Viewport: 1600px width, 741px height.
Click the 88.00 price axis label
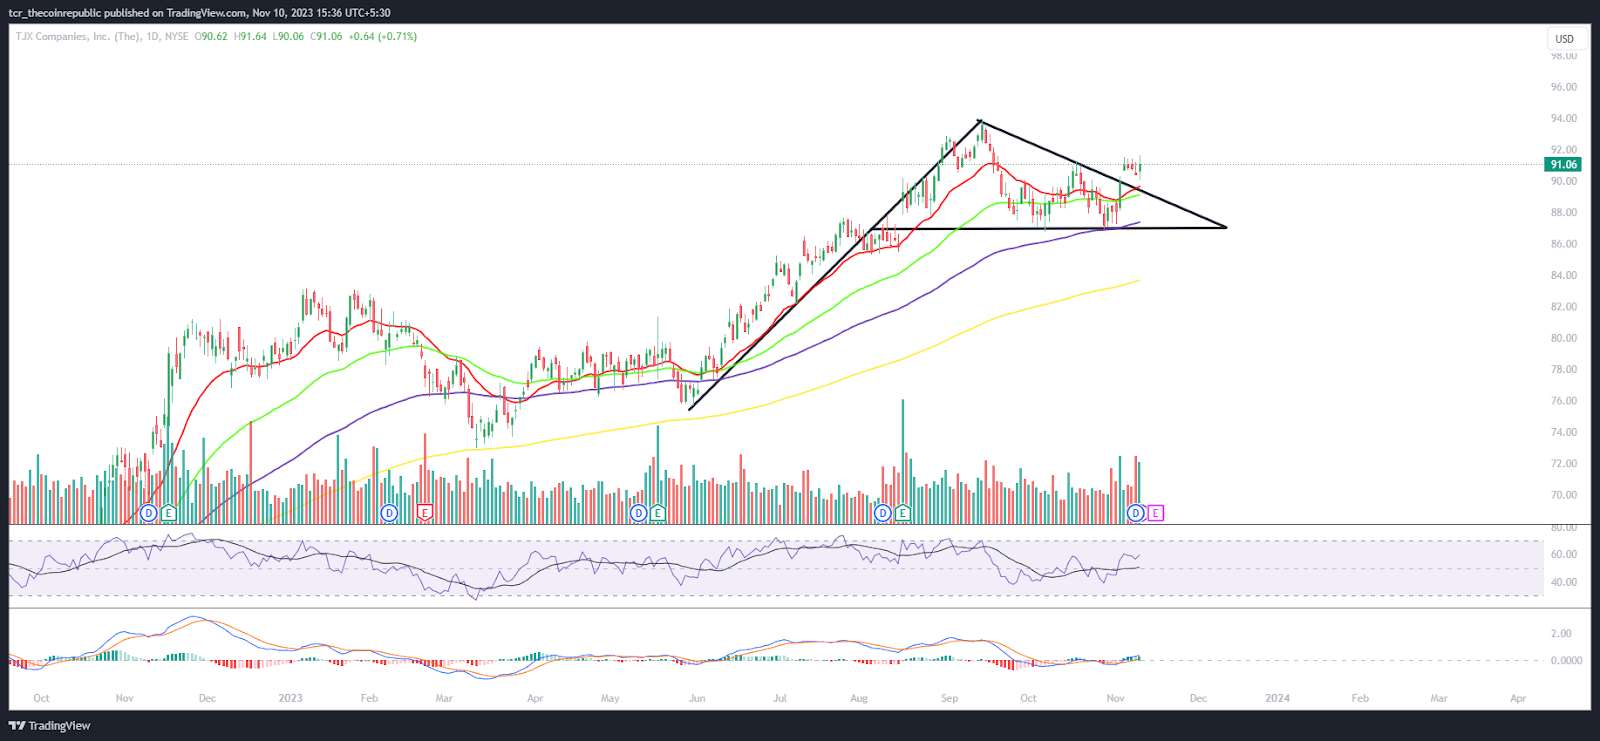[1563, 212]
